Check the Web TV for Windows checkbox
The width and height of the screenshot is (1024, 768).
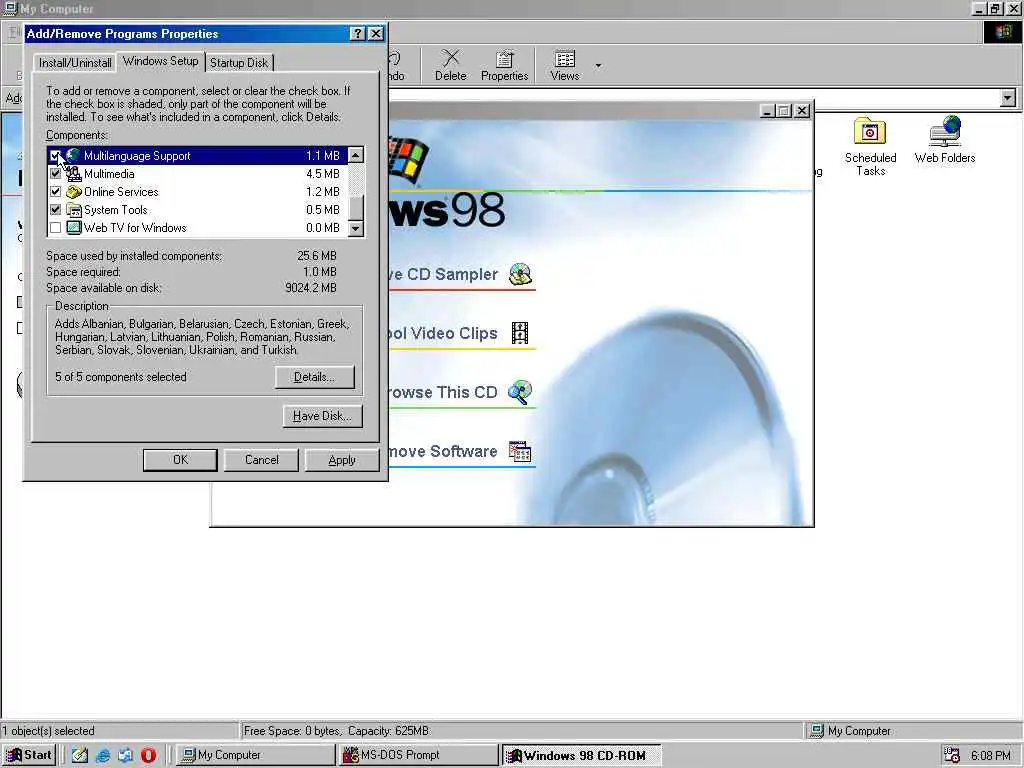coord(56,227)
